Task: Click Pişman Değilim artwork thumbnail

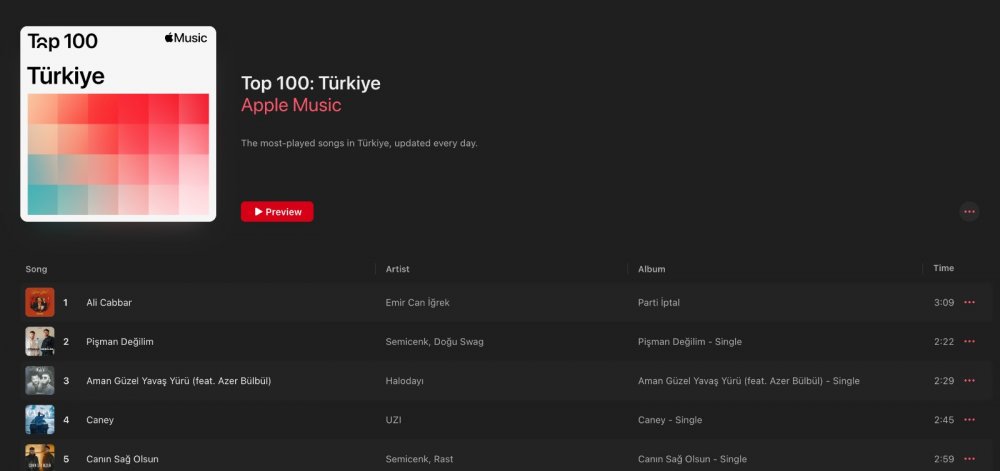Action: tap(40, 341)
